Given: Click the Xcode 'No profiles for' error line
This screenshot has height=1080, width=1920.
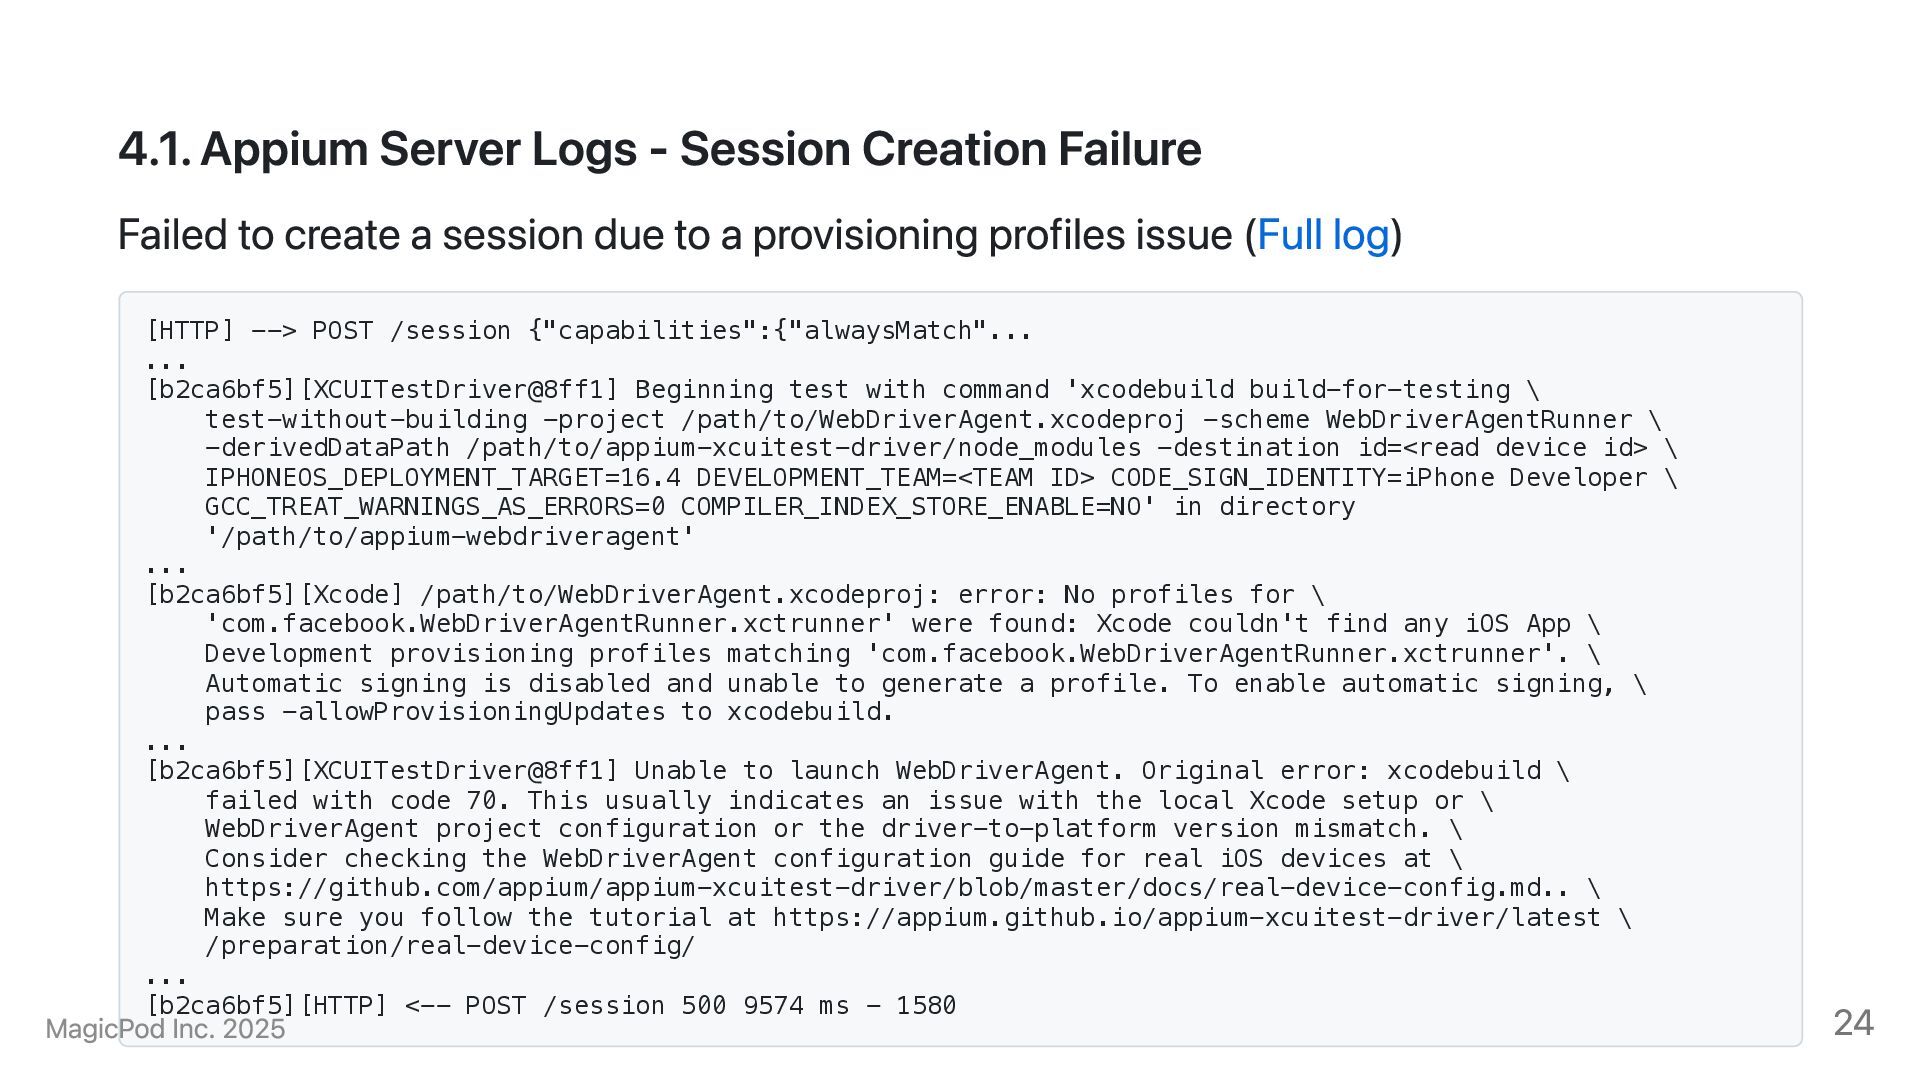Looking at the screenshot, I should (735, 595).
